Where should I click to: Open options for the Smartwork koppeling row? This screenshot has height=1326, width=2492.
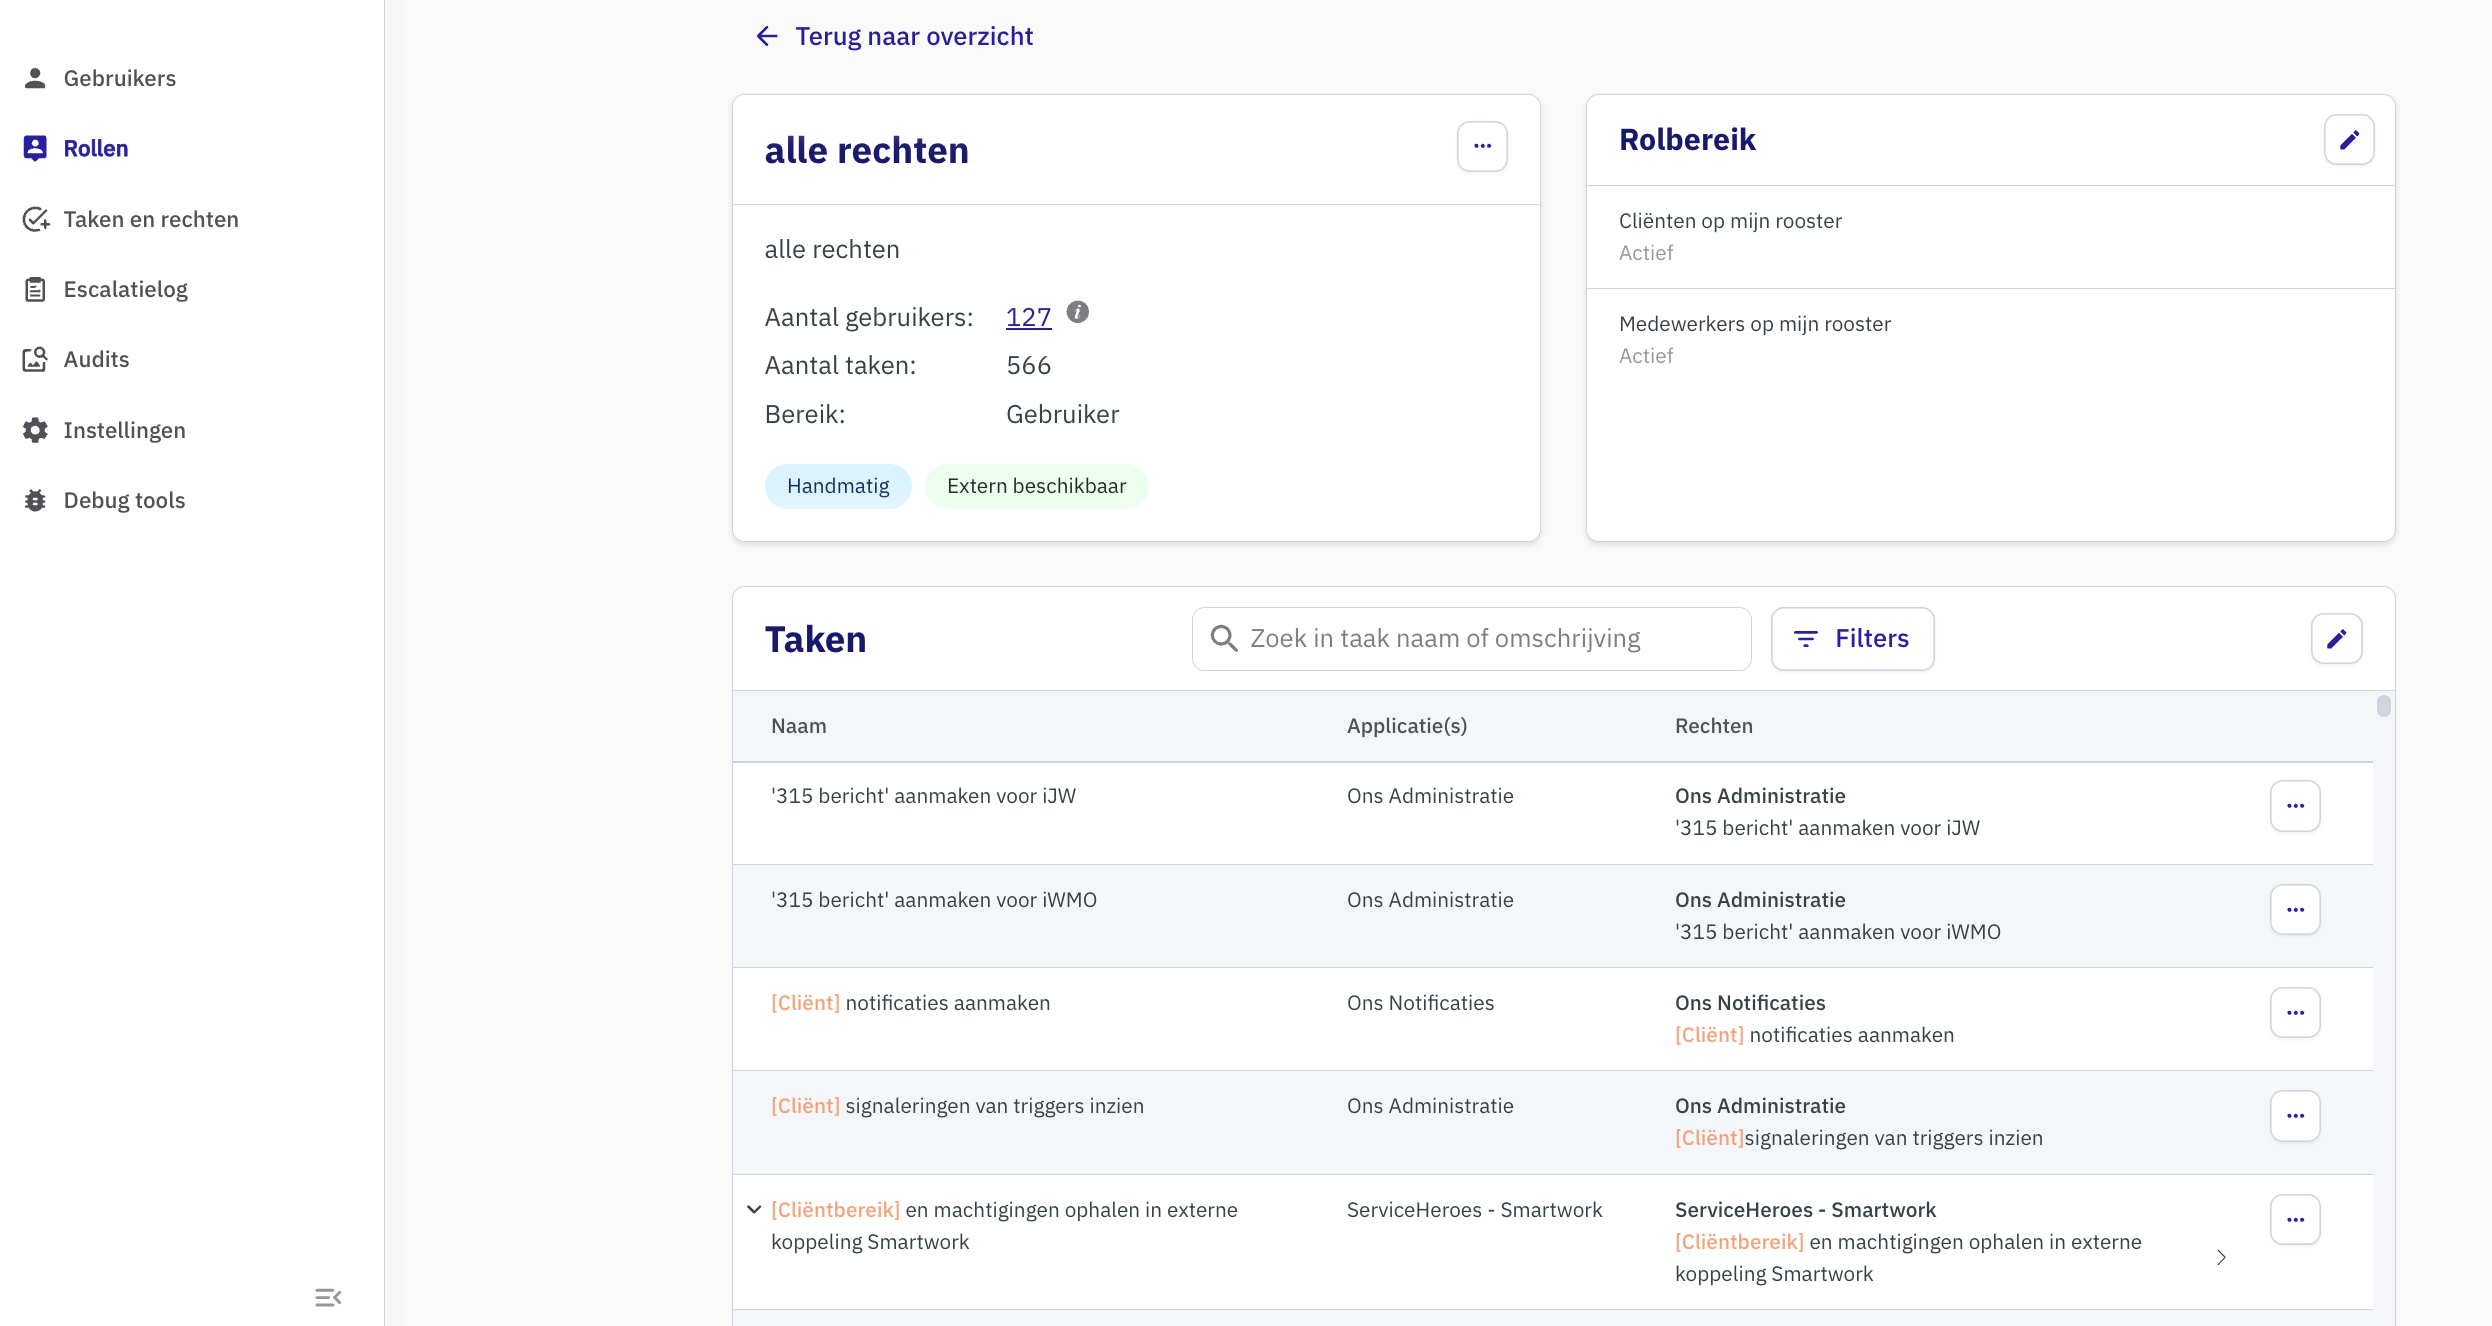pyautogui.click(x=2295, y=1220)
